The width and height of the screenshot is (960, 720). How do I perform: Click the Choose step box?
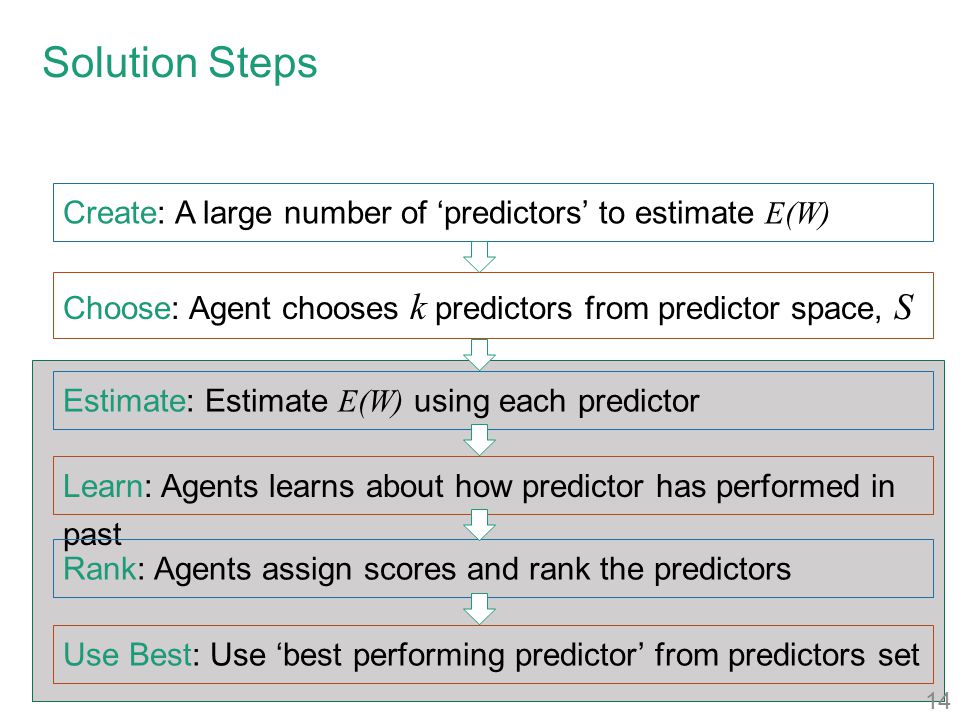click(x=493, y=306)
